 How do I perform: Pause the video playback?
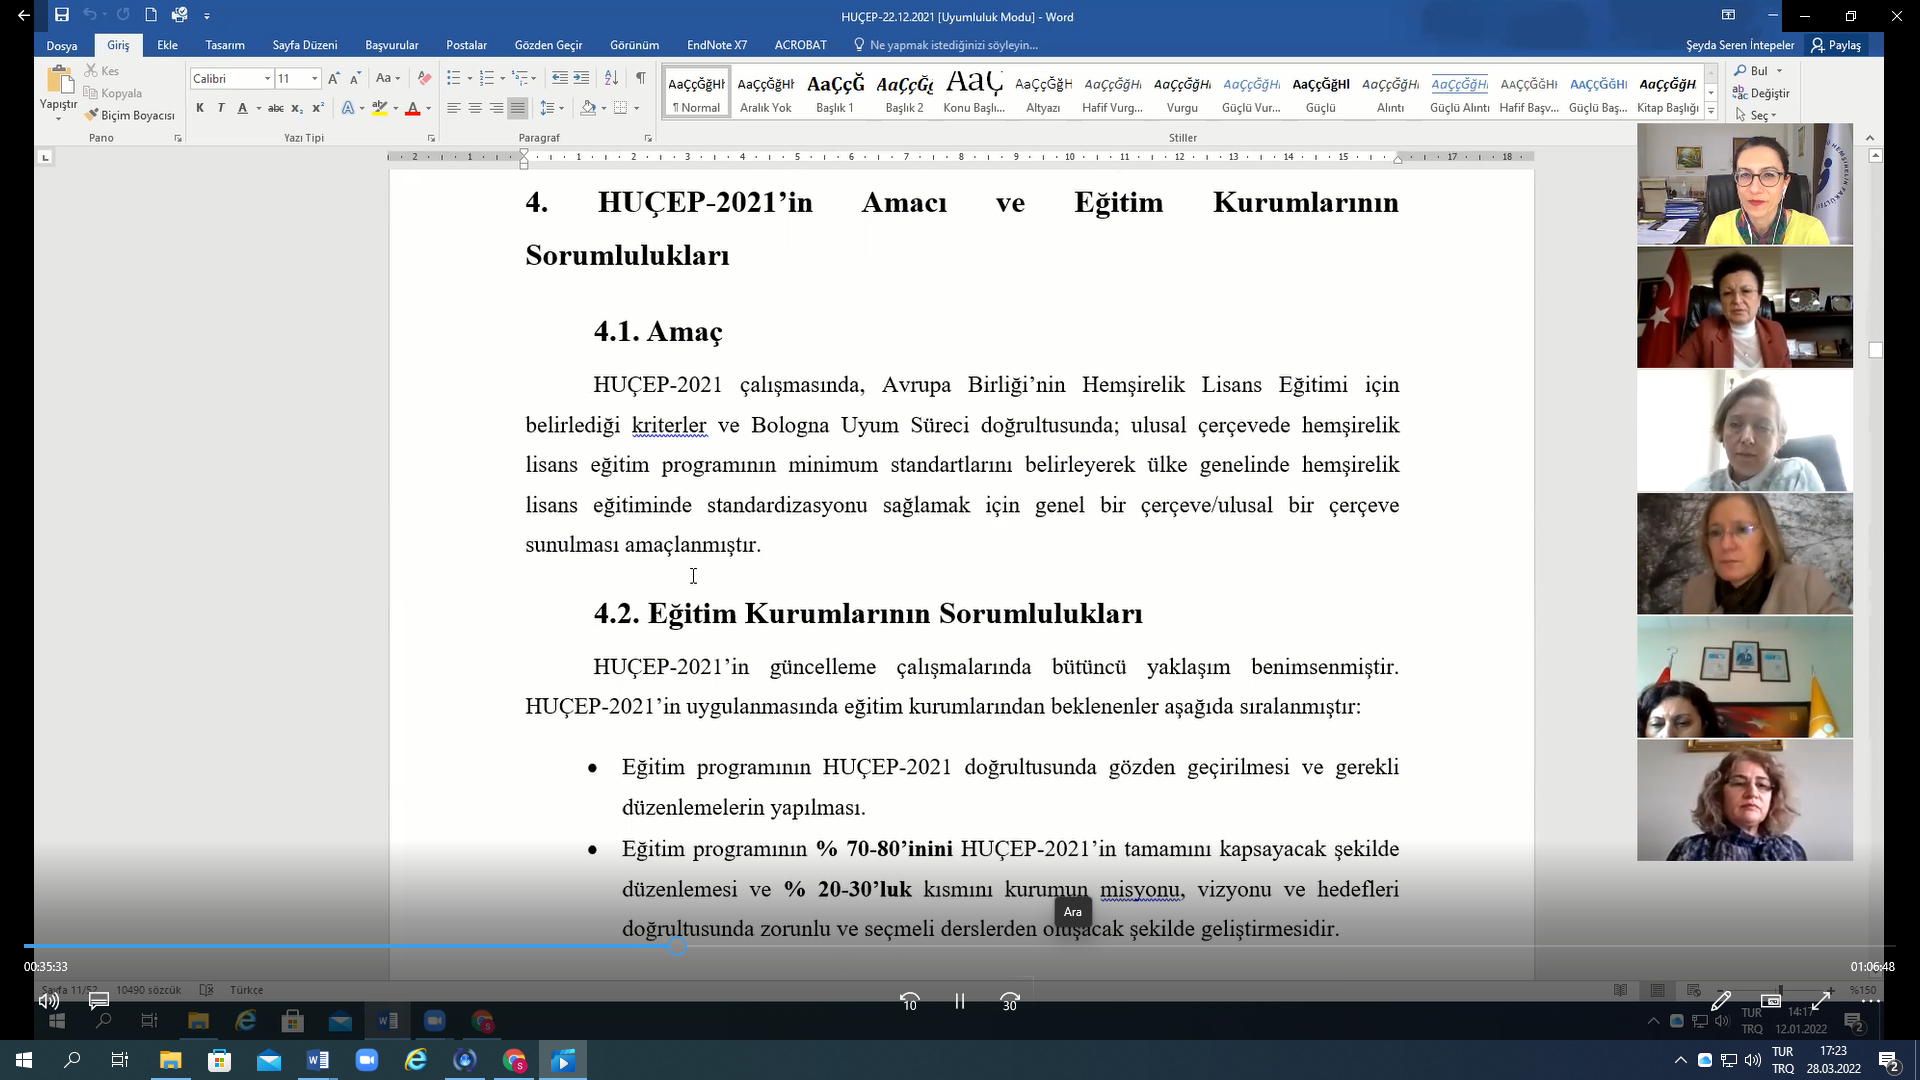click(x=960, y=1001)
